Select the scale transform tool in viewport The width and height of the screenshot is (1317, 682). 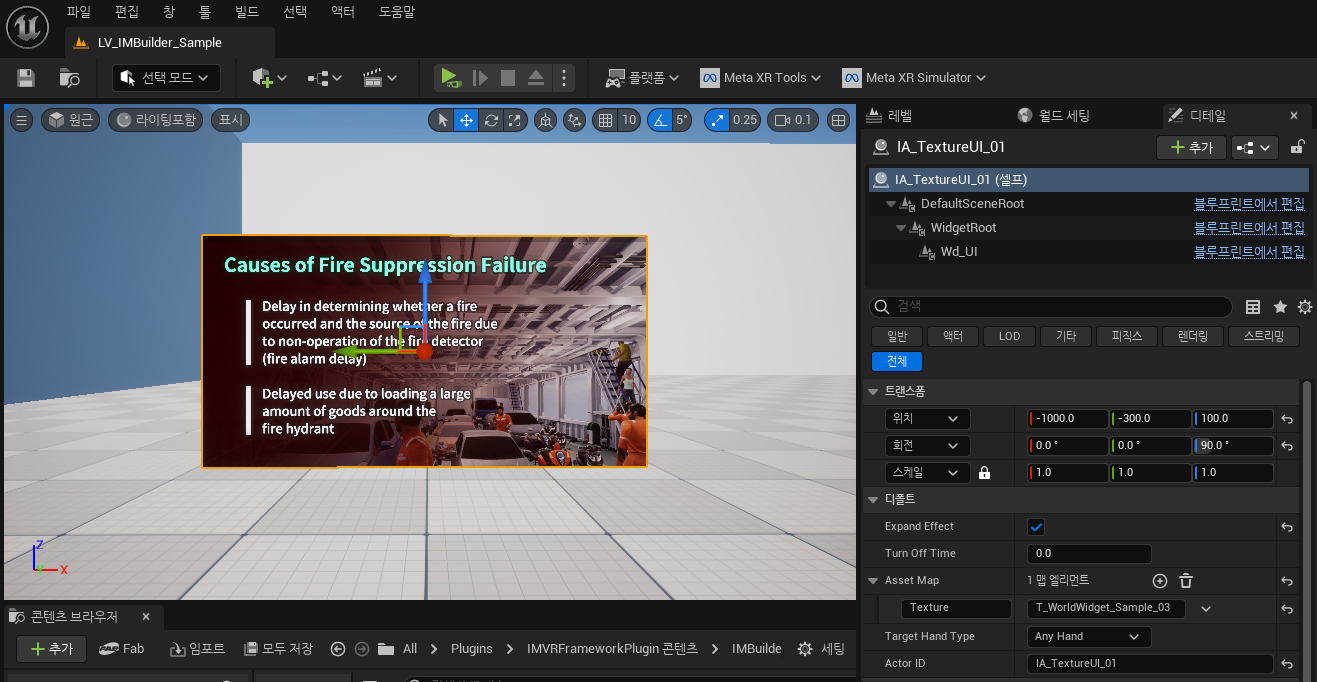515,120
